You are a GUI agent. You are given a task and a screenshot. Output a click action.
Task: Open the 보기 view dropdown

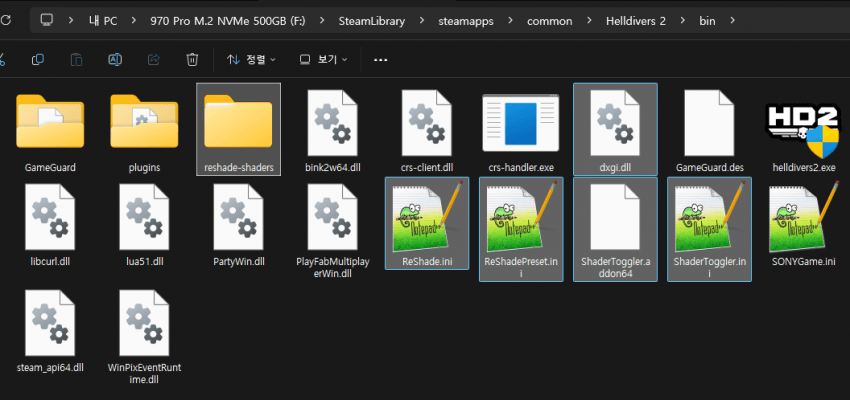[324, 59]
